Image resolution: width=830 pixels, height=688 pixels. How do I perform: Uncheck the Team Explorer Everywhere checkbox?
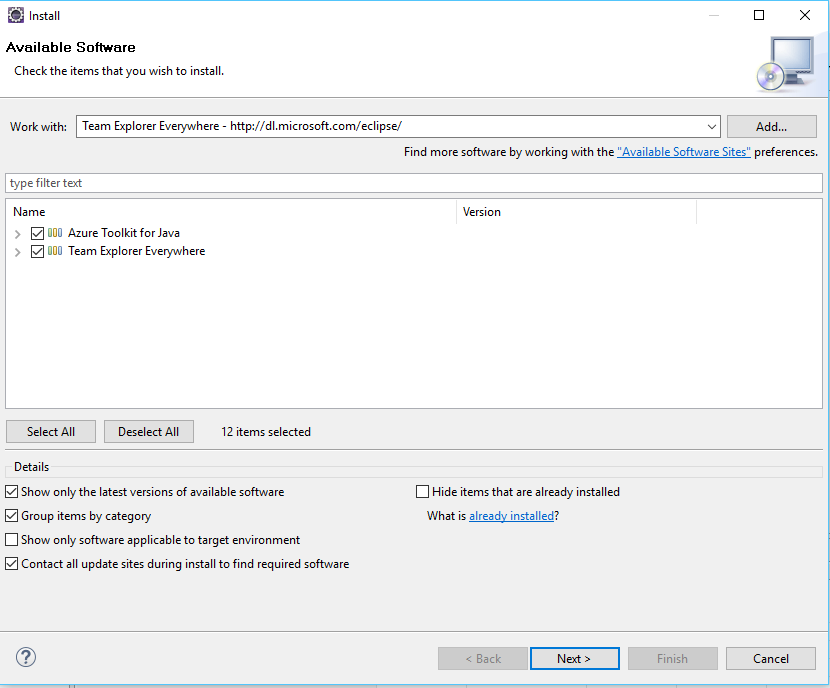(38, 251)
